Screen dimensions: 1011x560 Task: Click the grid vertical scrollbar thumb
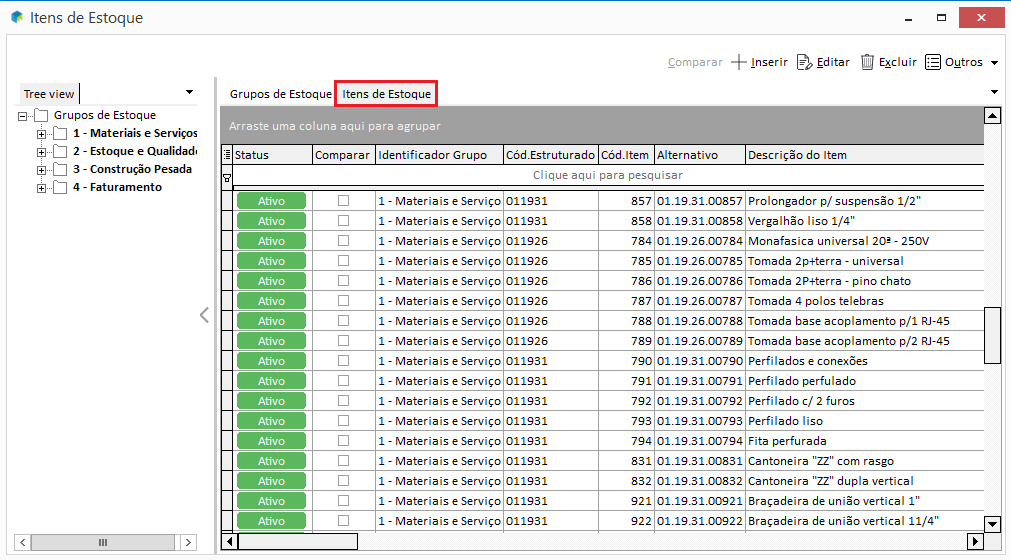click(992, 336)
